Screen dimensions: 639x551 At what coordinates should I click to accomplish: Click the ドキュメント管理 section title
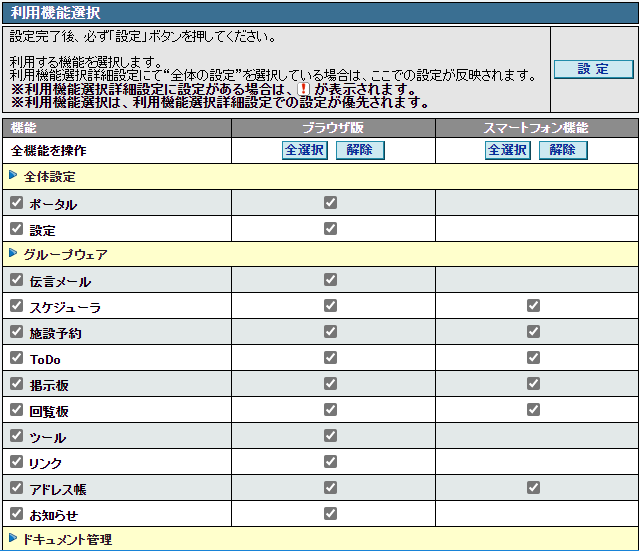tap(67, 540)
